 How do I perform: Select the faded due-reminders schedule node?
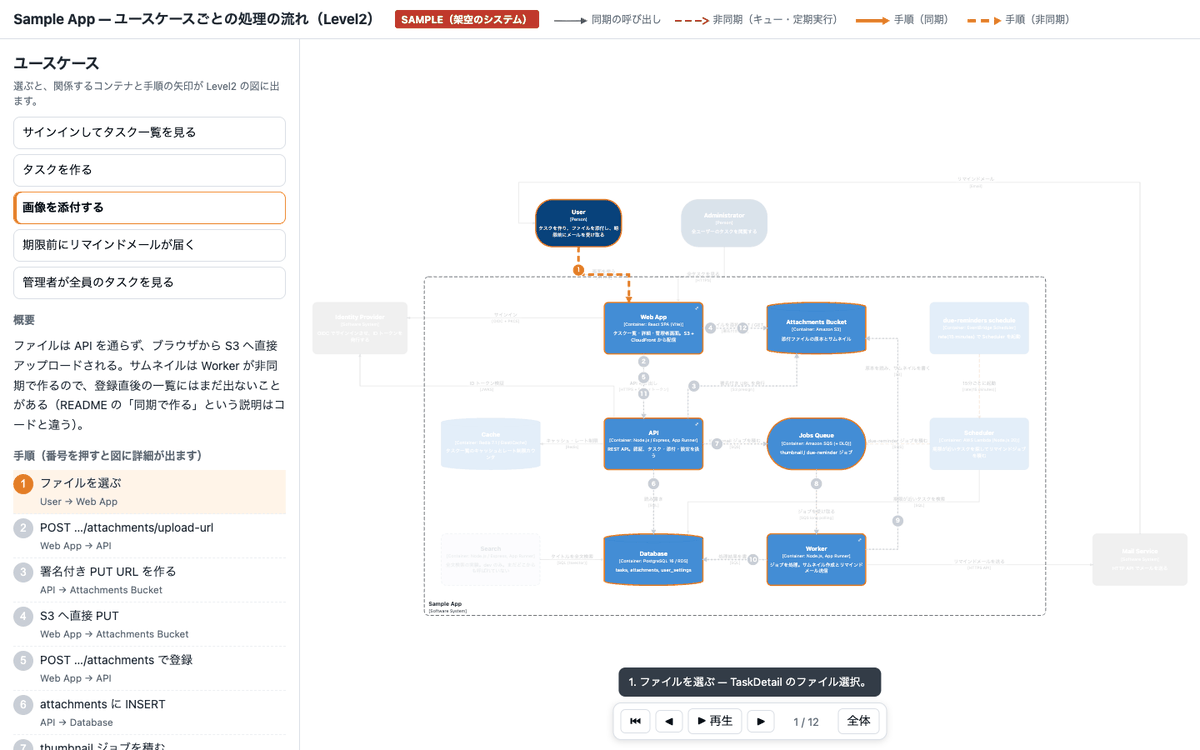979,328
